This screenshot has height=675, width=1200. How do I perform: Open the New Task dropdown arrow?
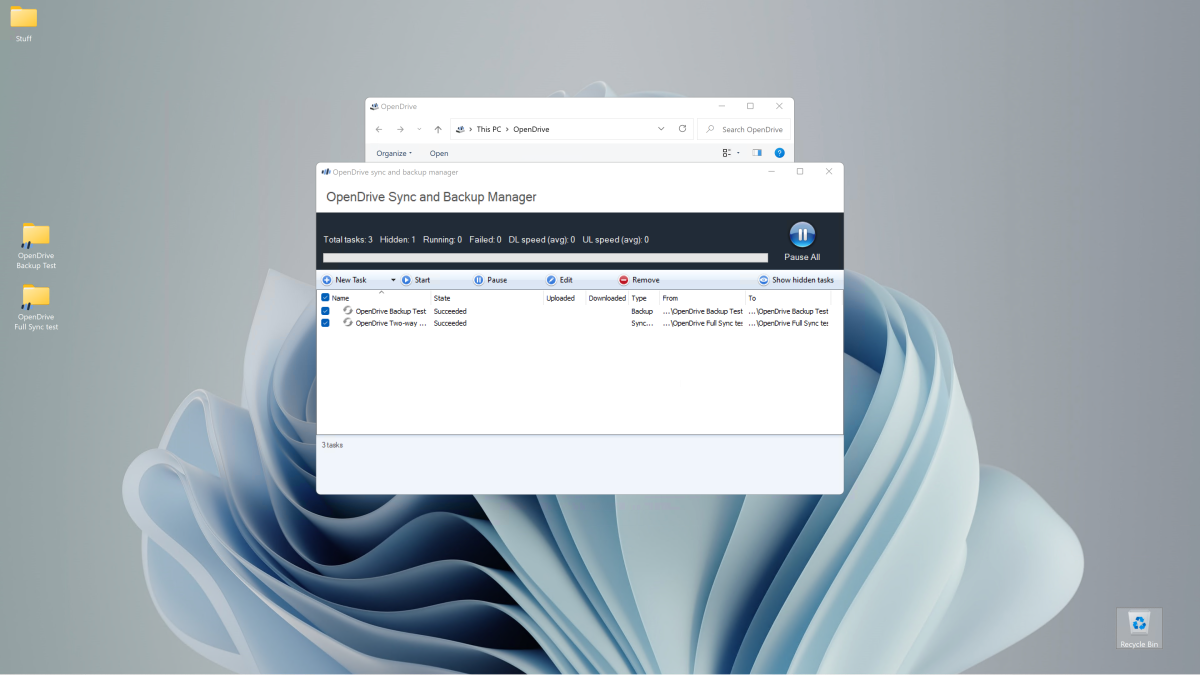tap(393, 280)
